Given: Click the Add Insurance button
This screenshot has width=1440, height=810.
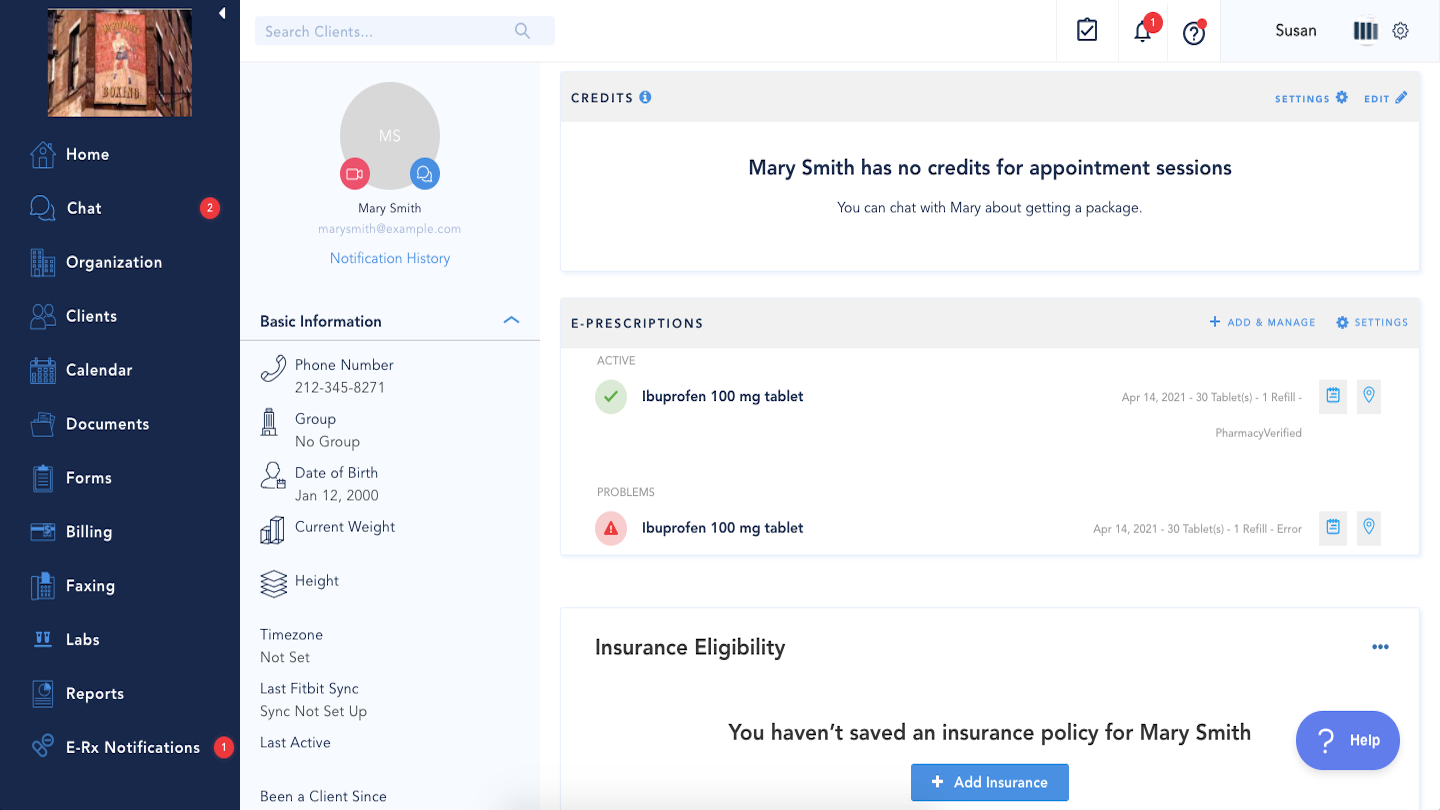Looking at the screenshot, I should [989, 782].
